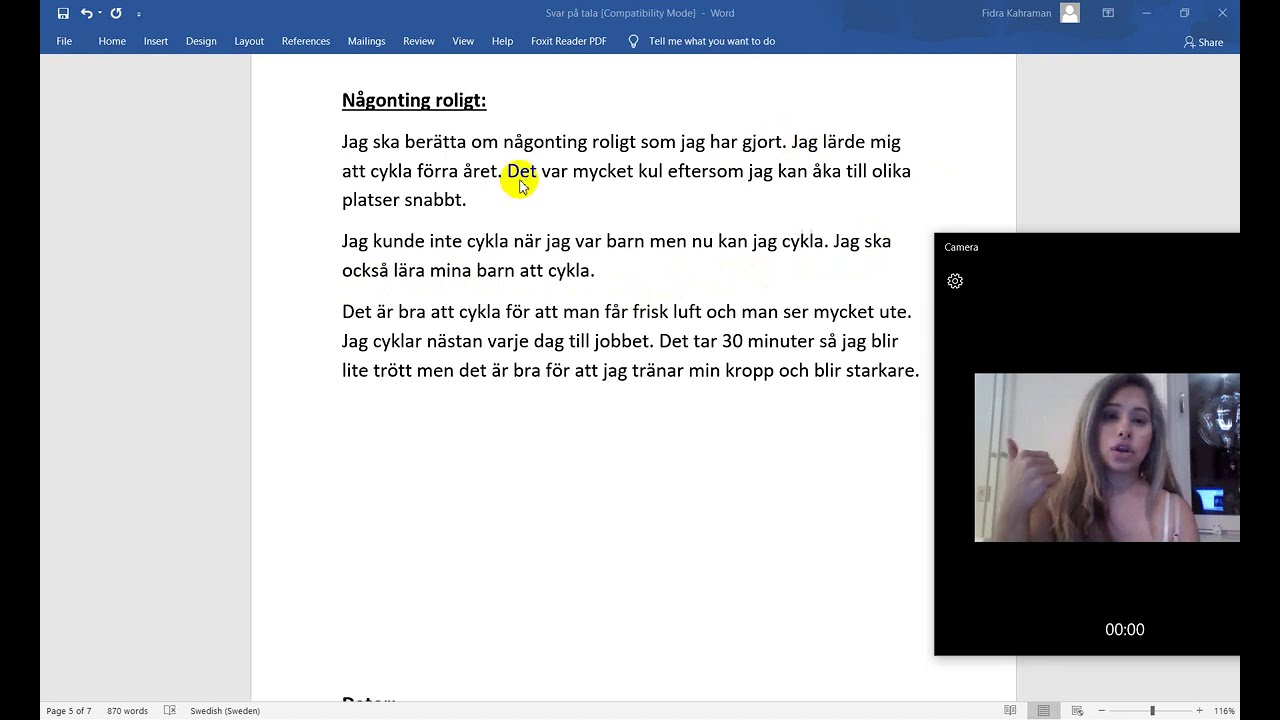Screen dimensions: 1280x720
Task: Type in Tell me what you want to do
Action: (712, 41)
